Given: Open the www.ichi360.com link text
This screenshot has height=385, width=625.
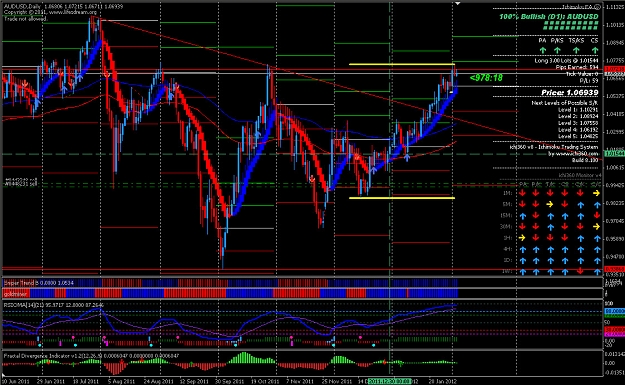Looking at the screenshot, I should (577, 153).
